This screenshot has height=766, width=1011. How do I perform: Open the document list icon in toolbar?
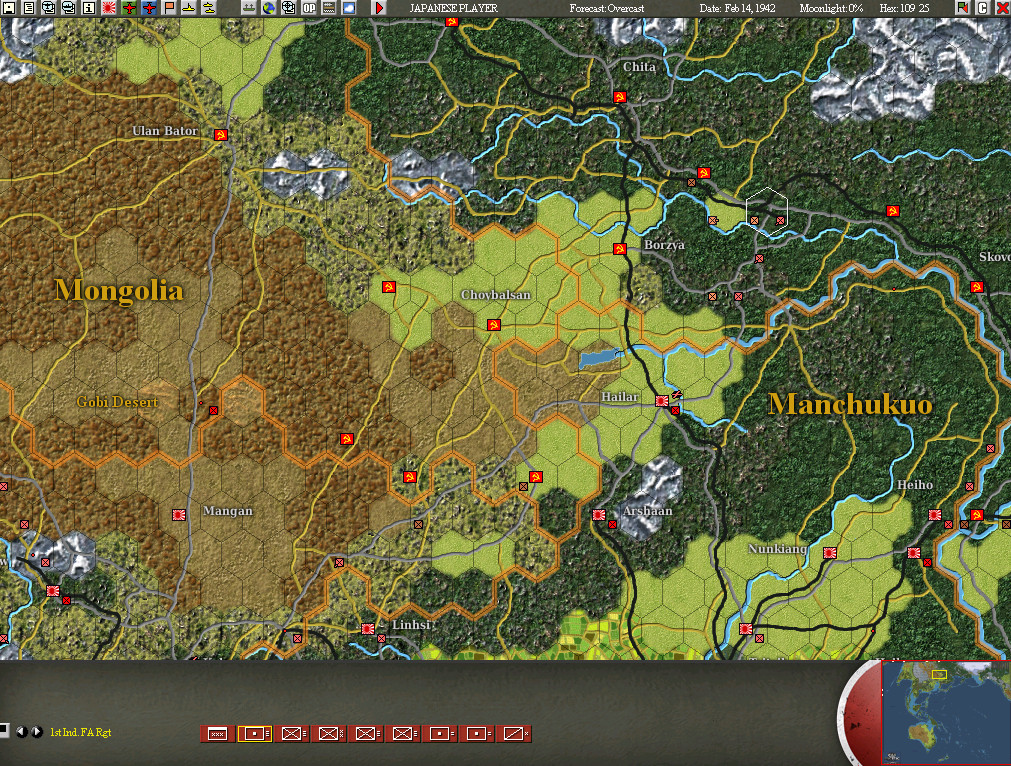(29, 8)
